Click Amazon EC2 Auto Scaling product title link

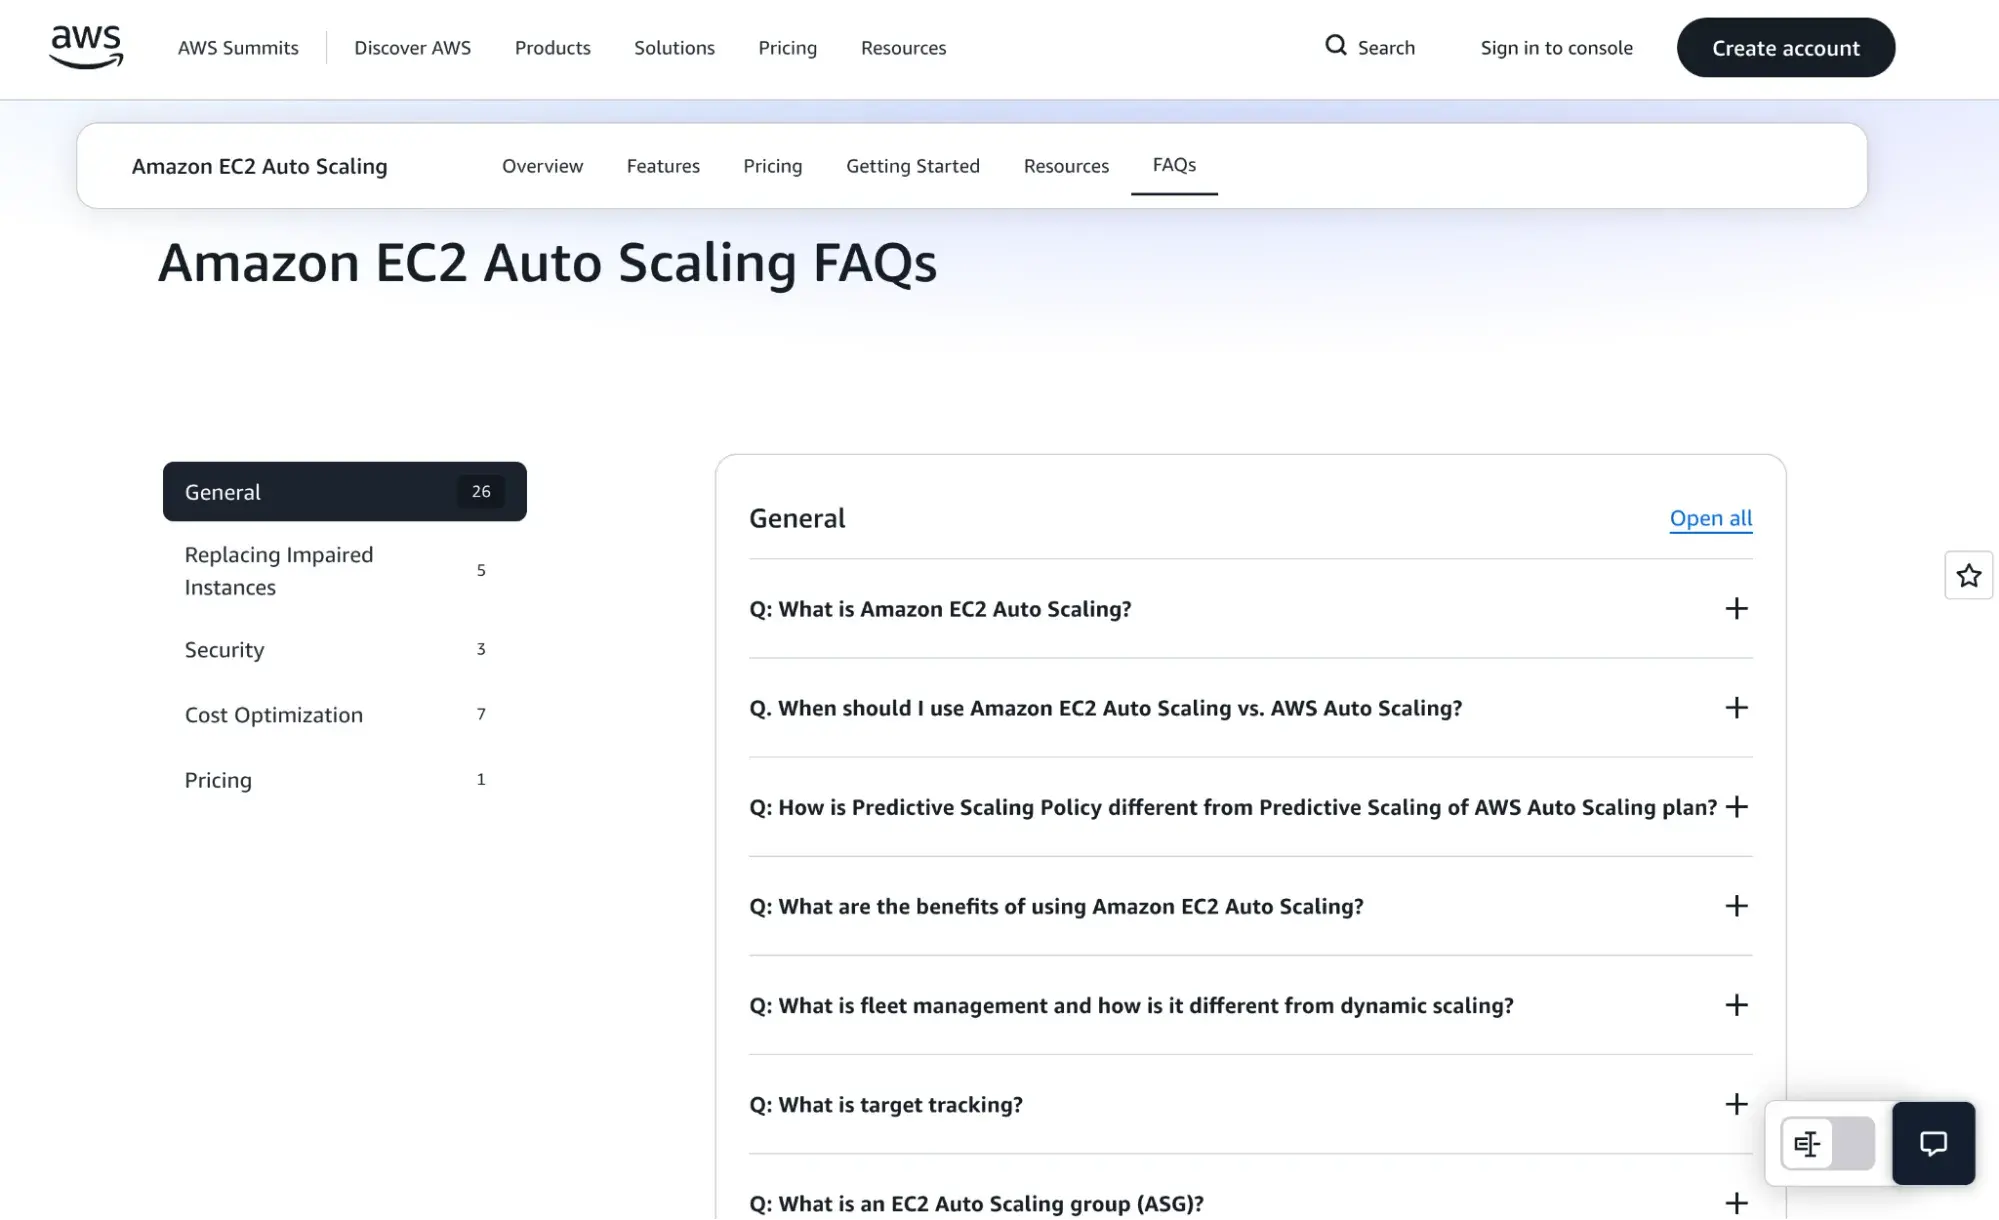coord(259,166)
